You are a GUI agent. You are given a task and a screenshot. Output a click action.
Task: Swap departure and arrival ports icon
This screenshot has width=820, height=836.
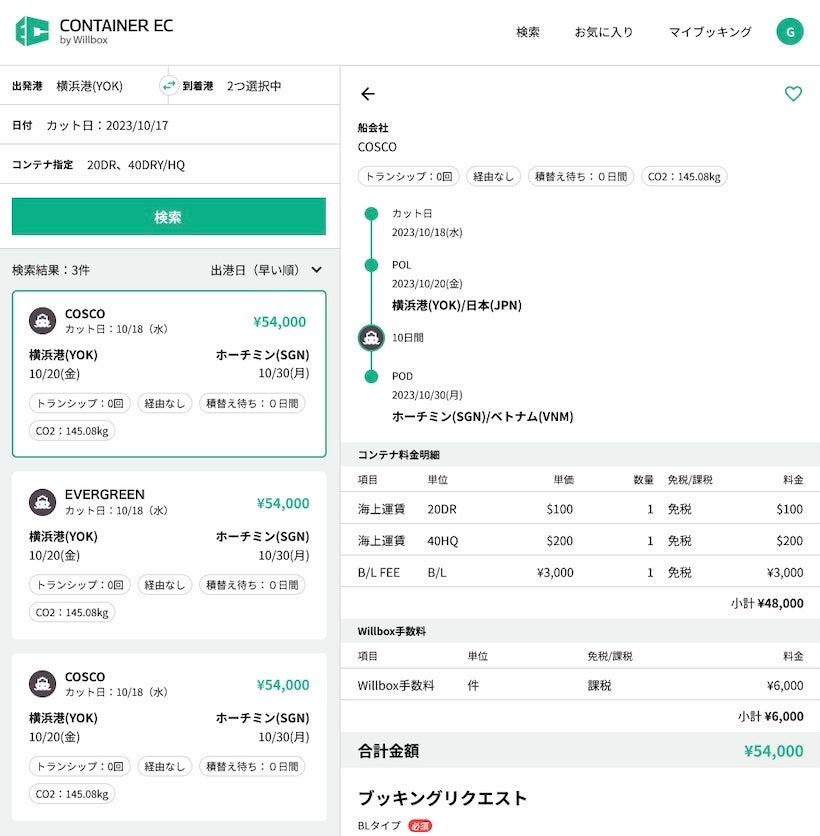[169, 85]
